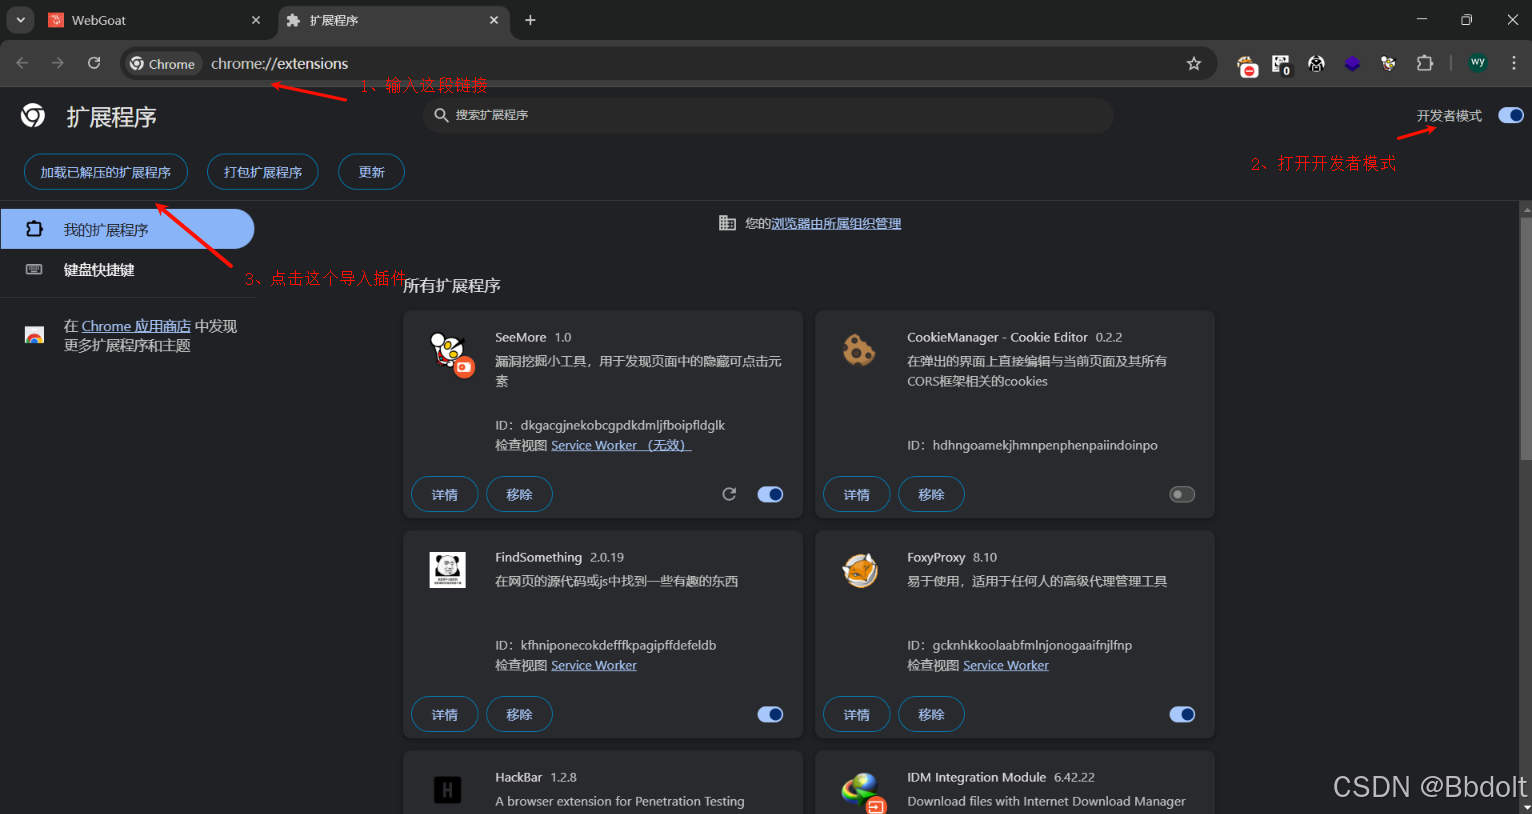Click the 所有扩展程序 heading text
The height and width of the screenshot is (814, 1532).
(452, 286)
